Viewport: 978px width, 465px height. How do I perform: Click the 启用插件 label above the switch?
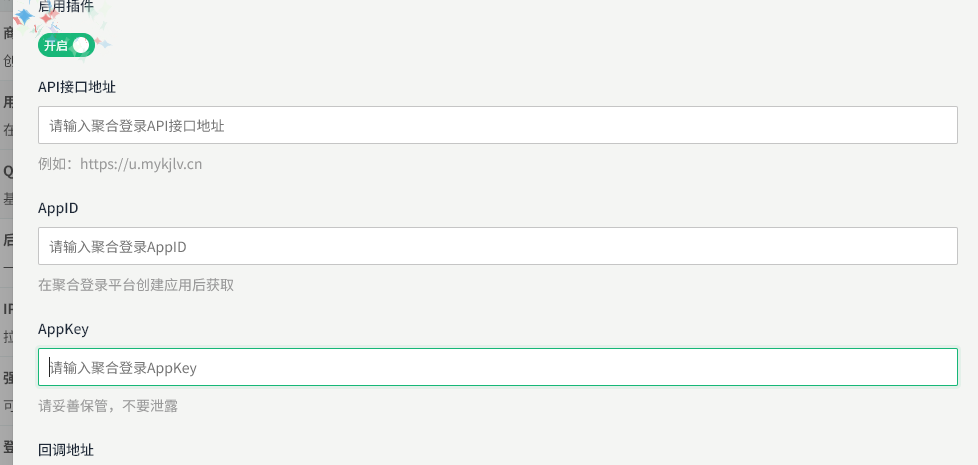pyautogui.click(x=66, y=6)
